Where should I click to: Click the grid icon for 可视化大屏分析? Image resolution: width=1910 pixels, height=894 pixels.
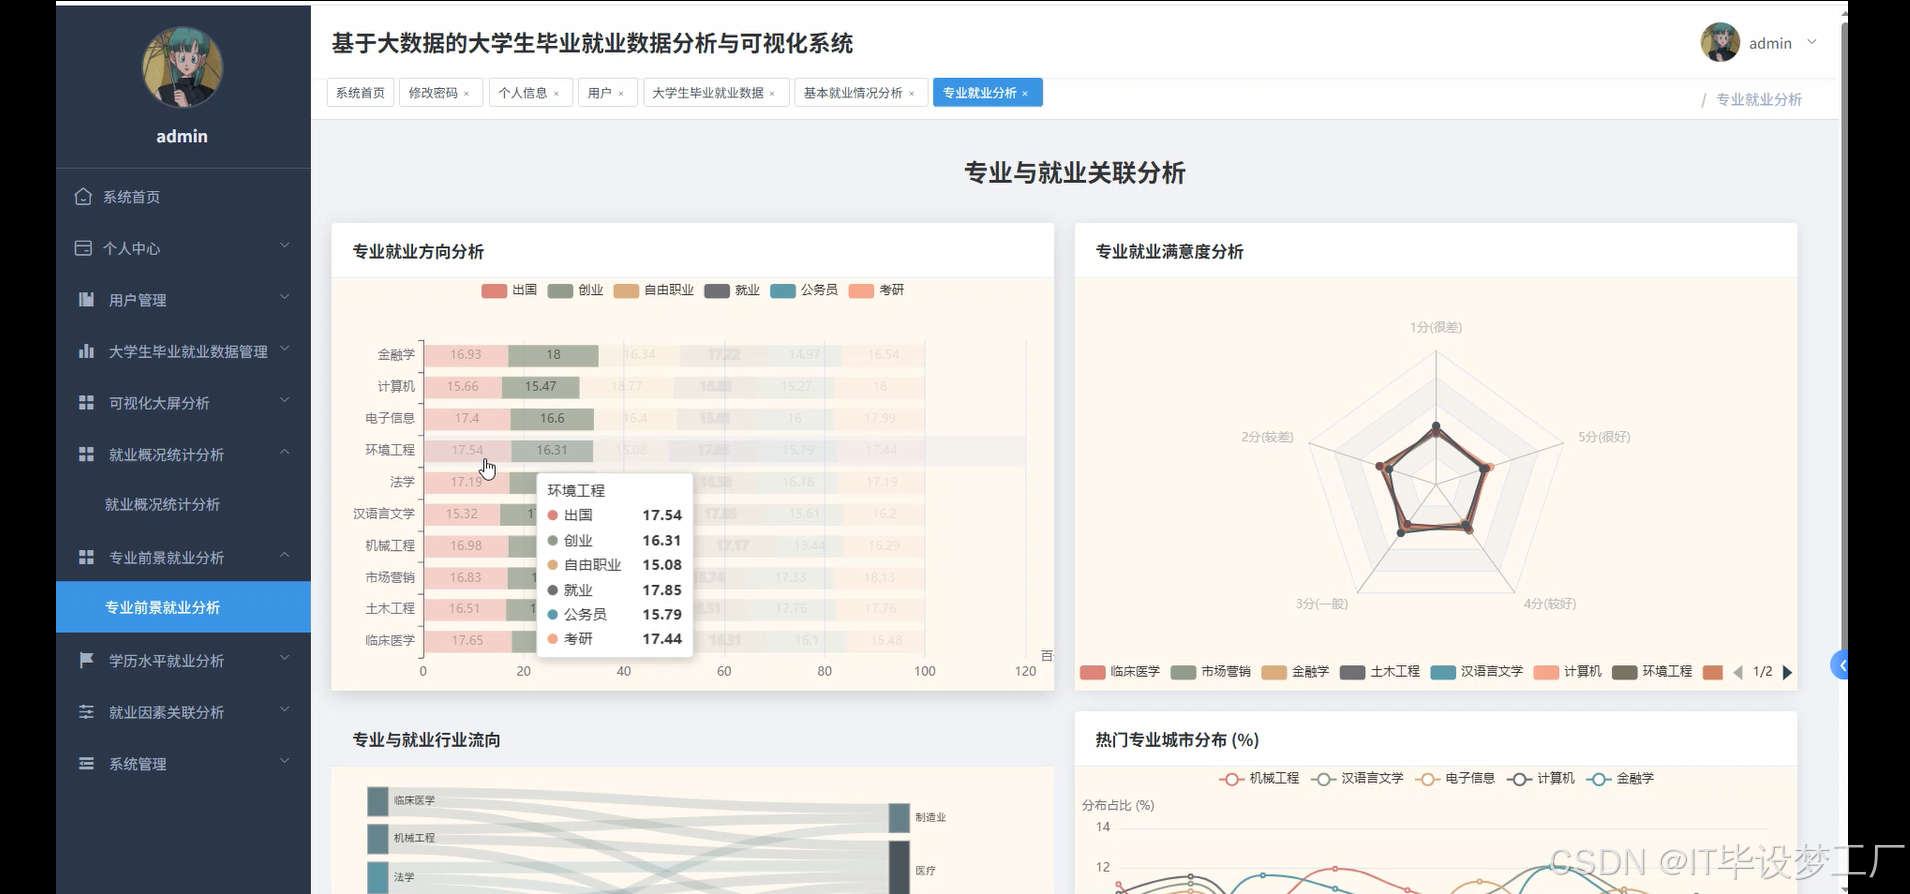(x=86, y=403)
